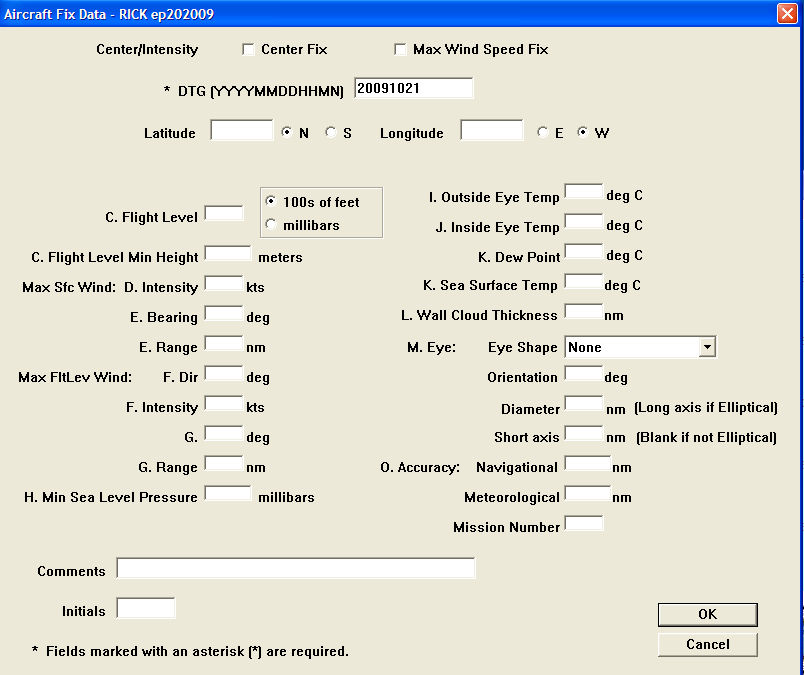804x675 pixels.
Task: Switch Flight Level units to millibars
Action: (x=270, y=223)
